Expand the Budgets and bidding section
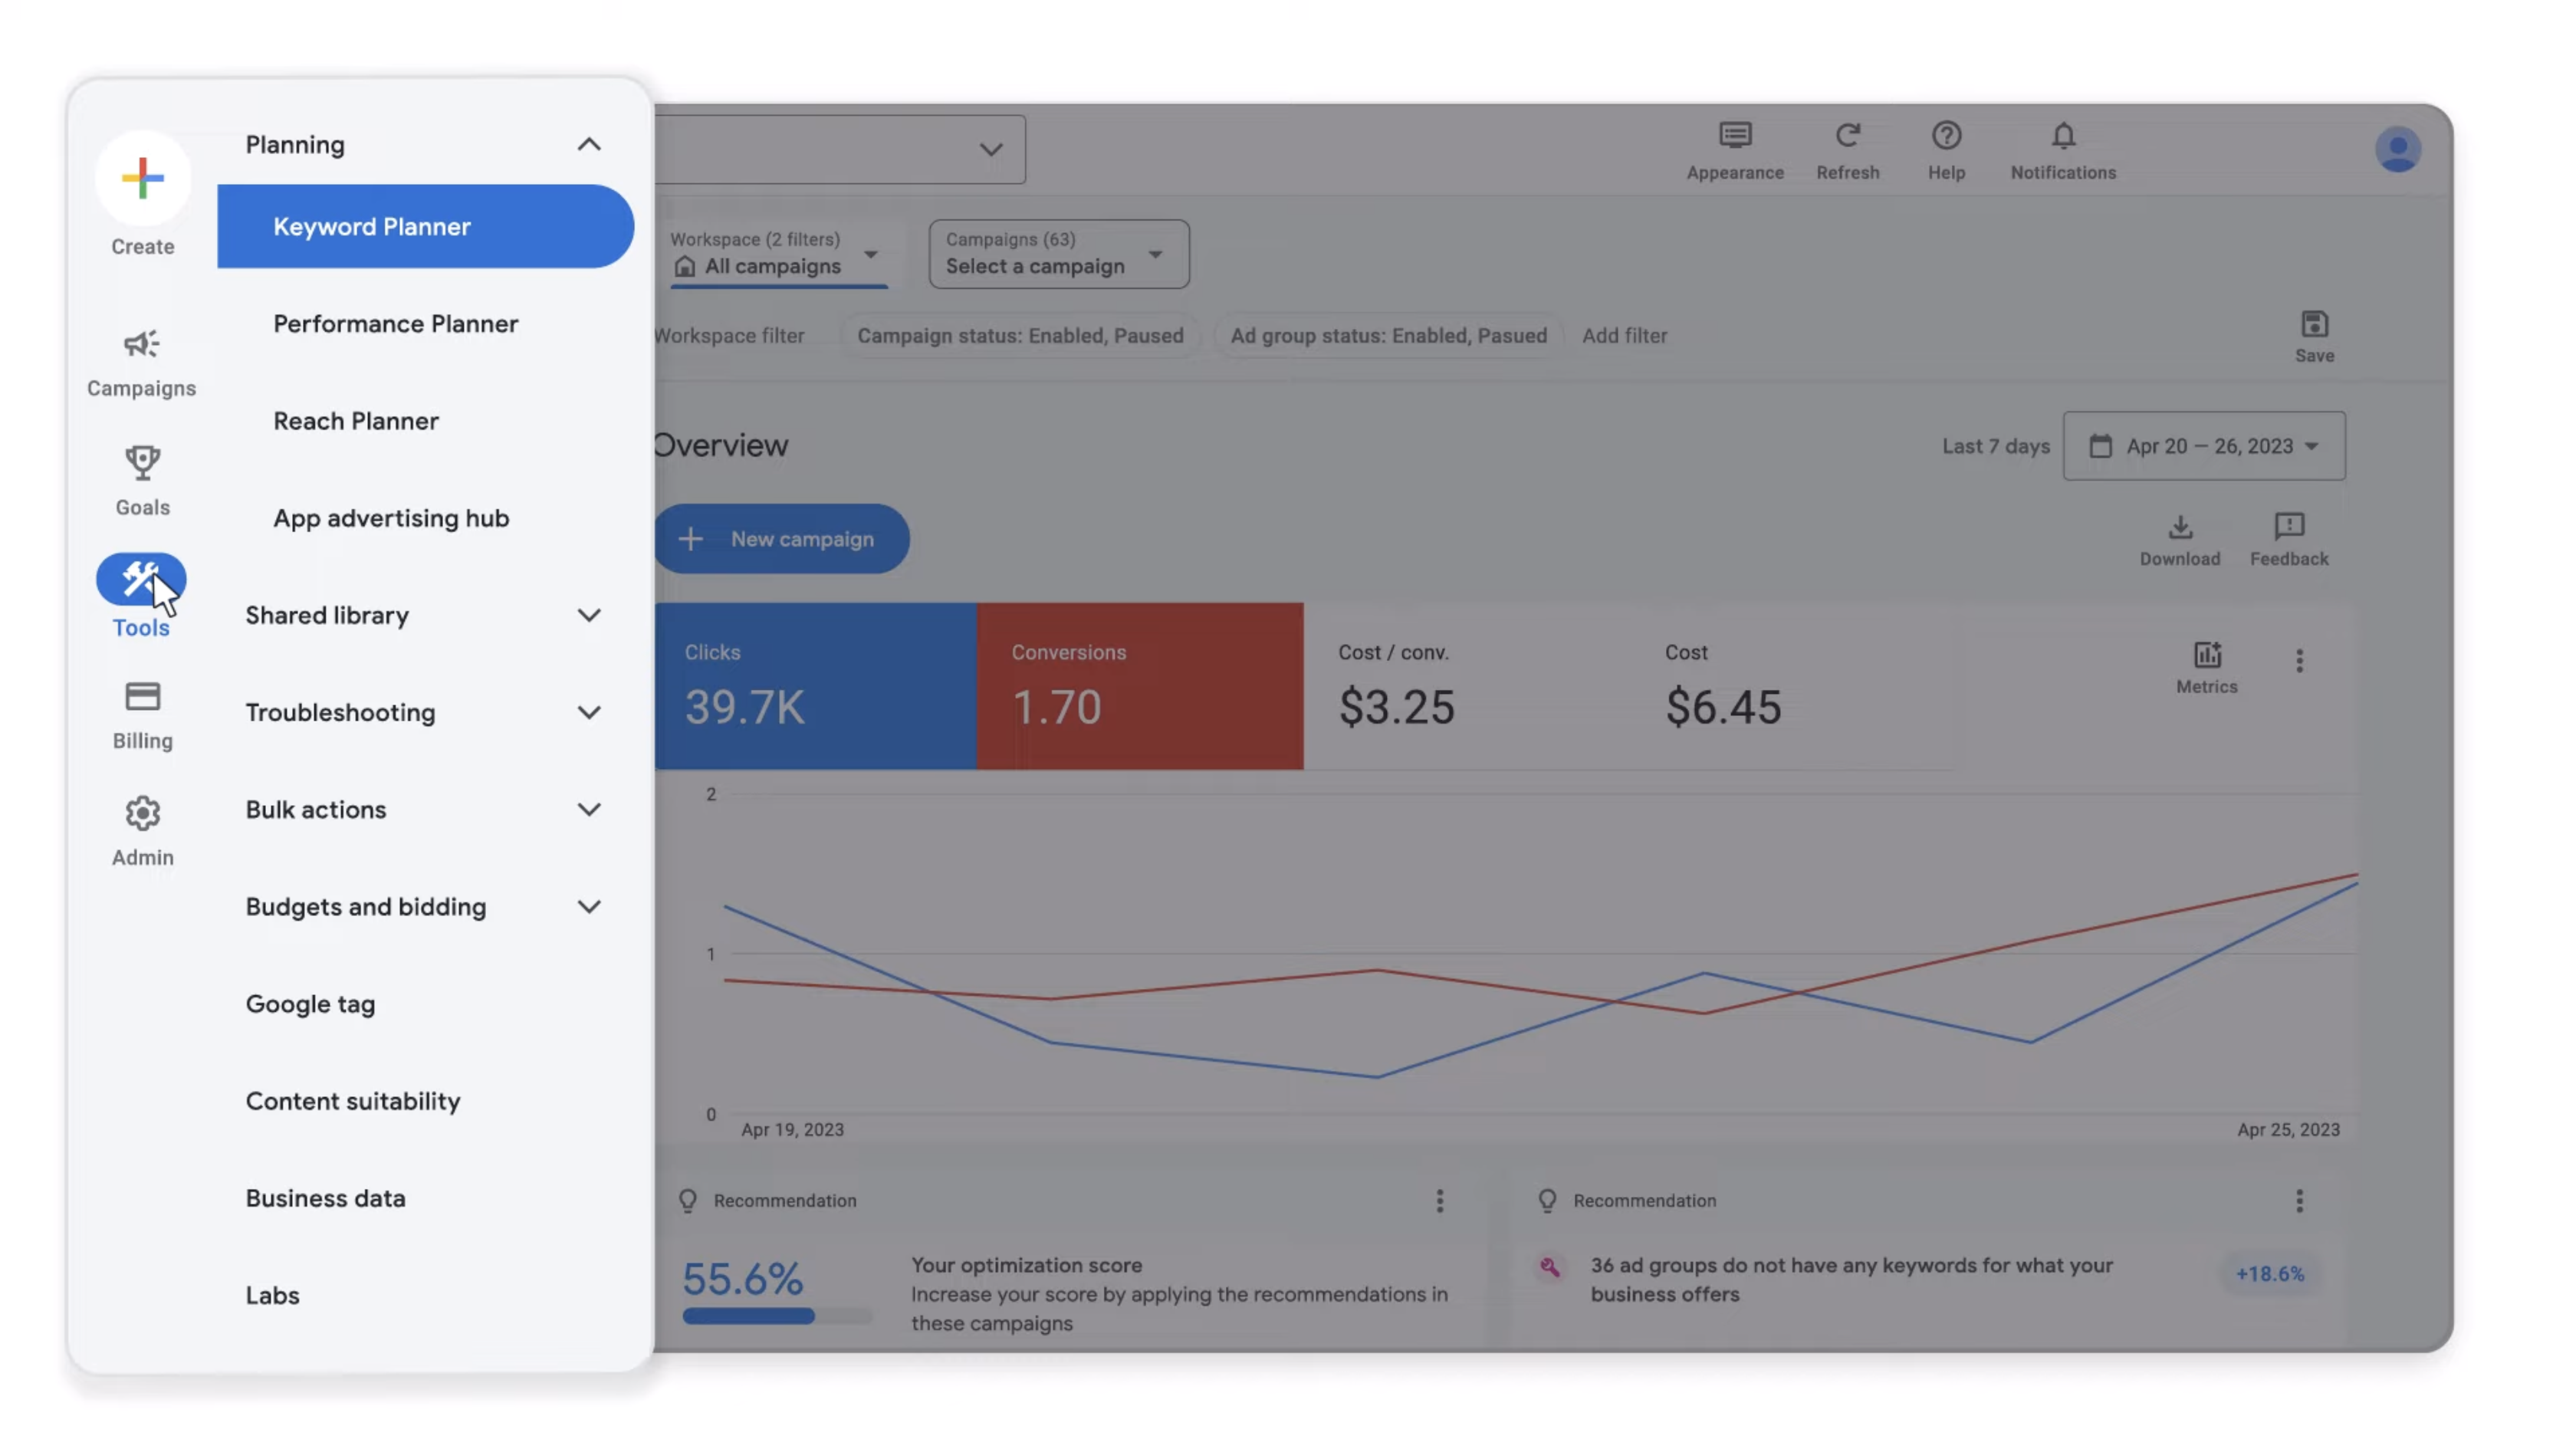The height and width of the screenshot is (1439, 2576). tap(589, 906)
